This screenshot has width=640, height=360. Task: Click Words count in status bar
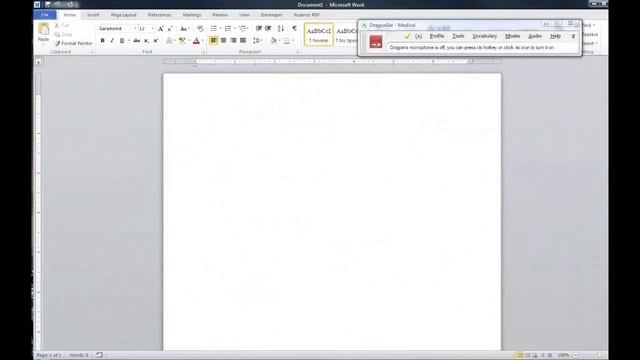click(x=79, y=355)
